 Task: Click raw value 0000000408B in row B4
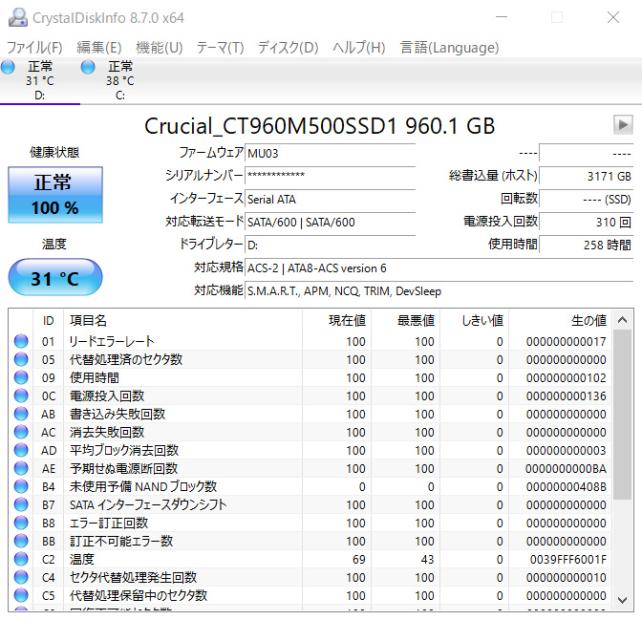[x=566, y=486]
